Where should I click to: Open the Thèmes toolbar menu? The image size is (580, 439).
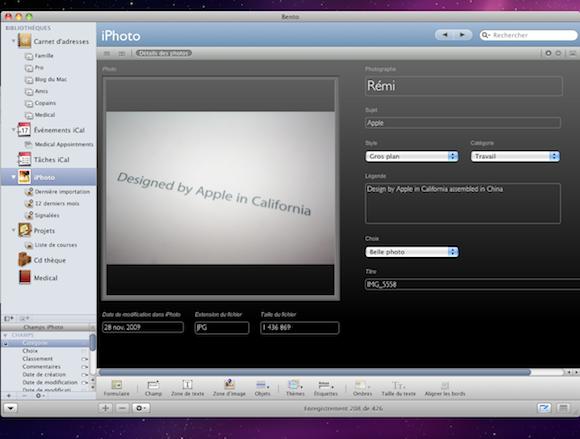[295, 388]
